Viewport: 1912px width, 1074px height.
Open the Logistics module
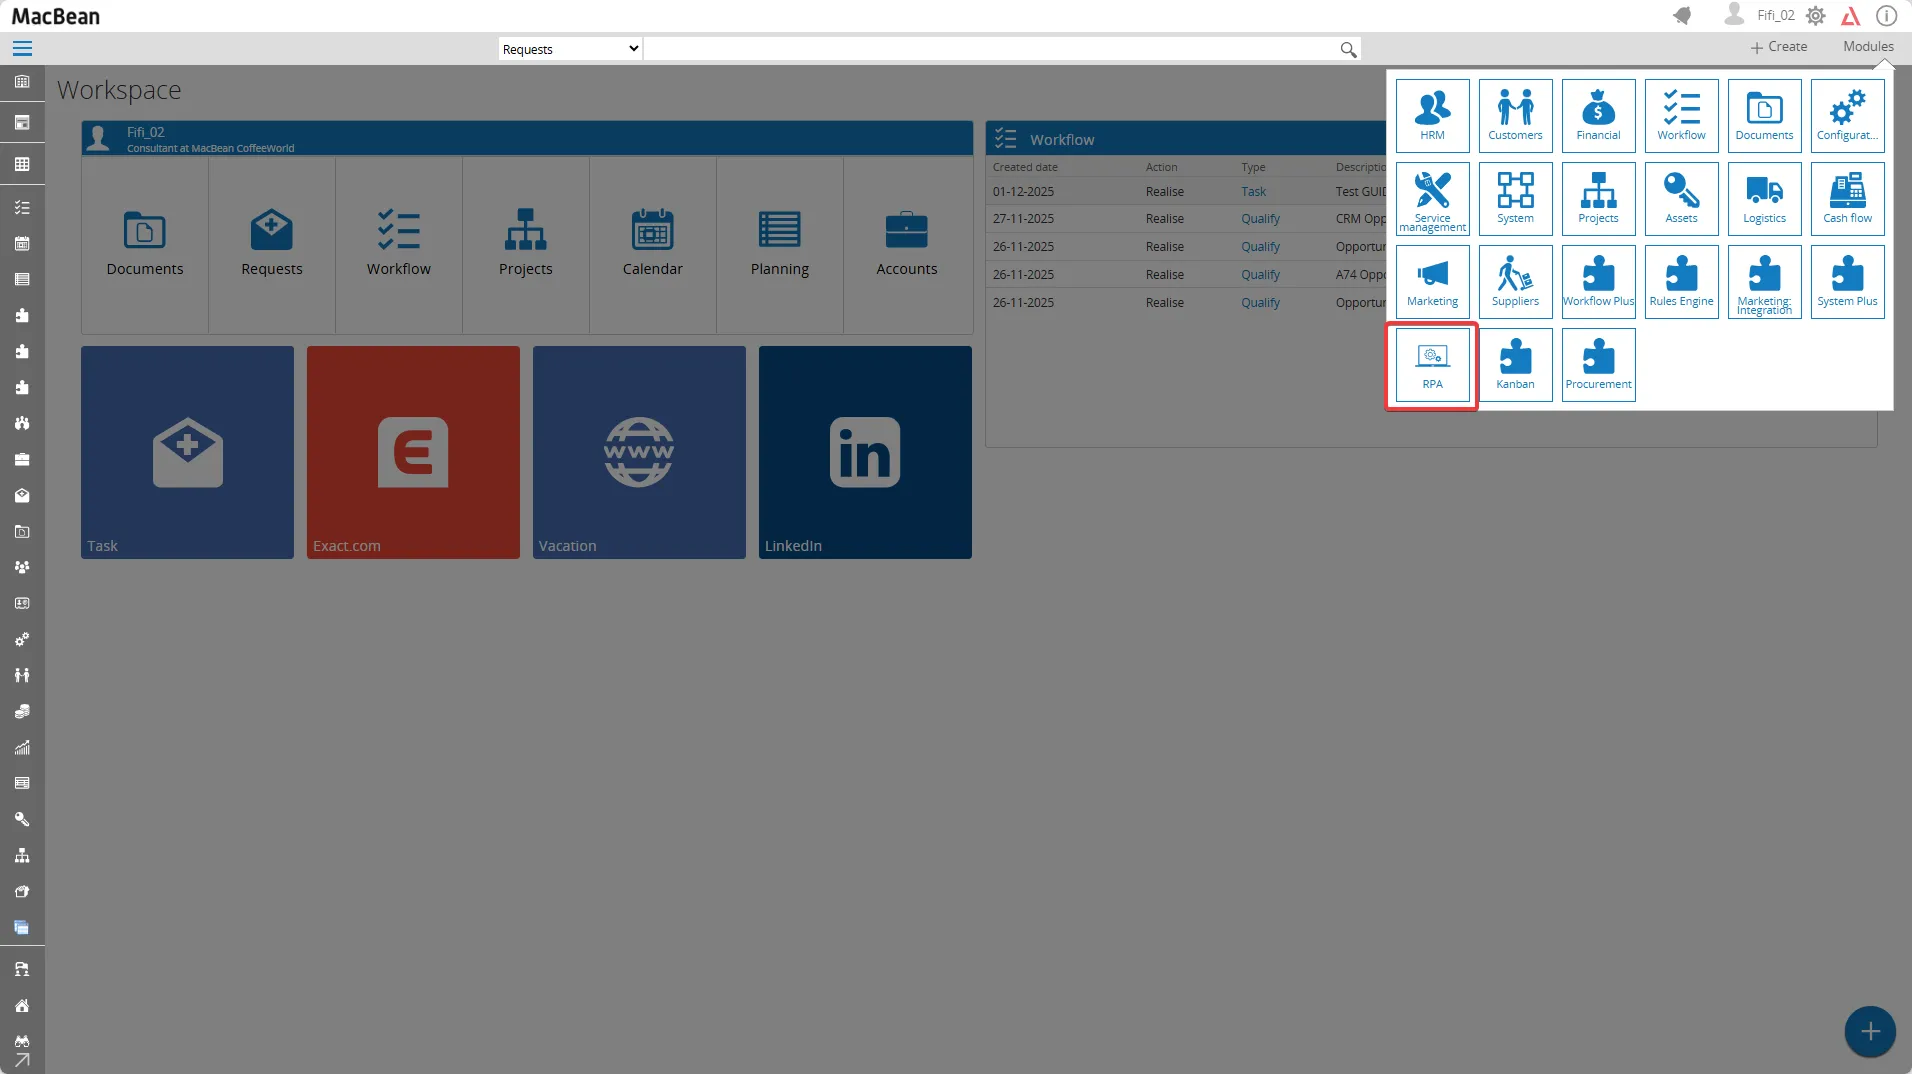pyautogui.click(x=1764, y=198)
